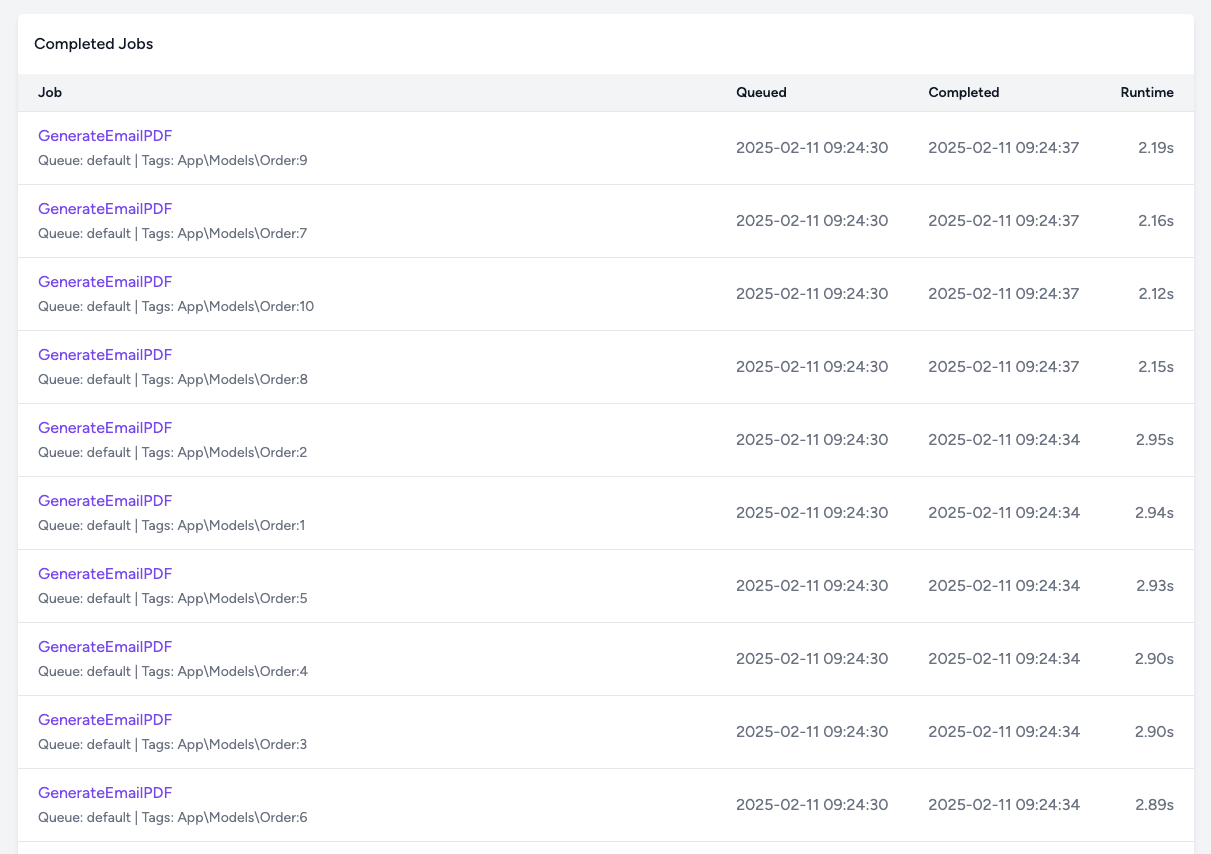Screen dimensions: 1211x854
Task: Select the 2.89s runtime value
Action: click(1154, 805)
